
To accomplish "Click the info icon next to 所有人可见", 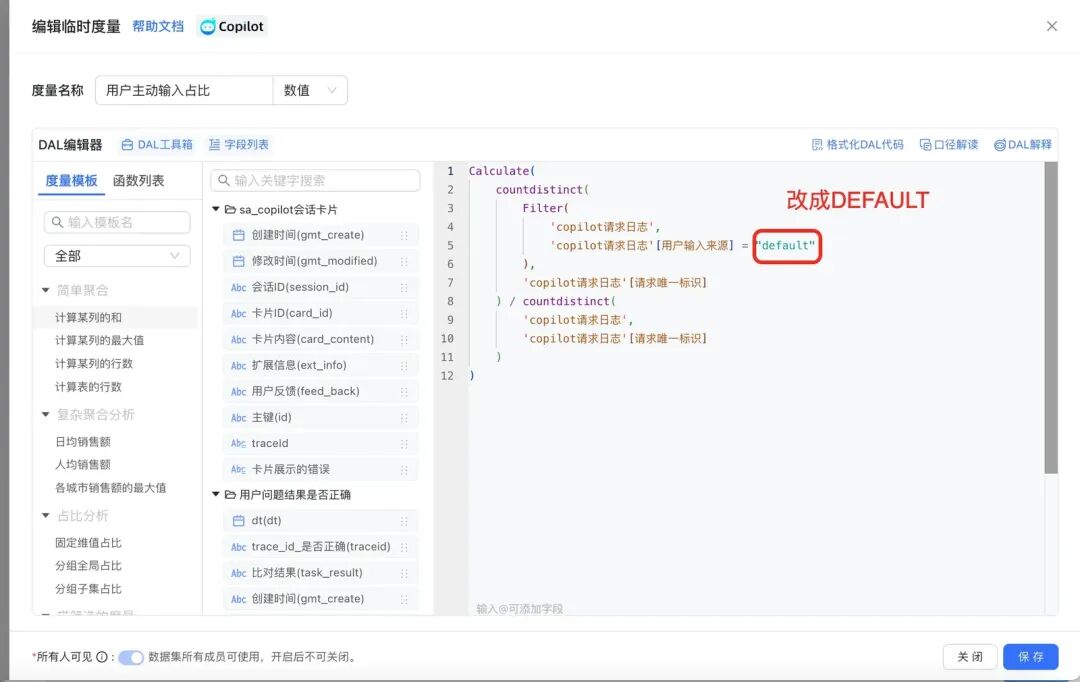I will point(102,657).
